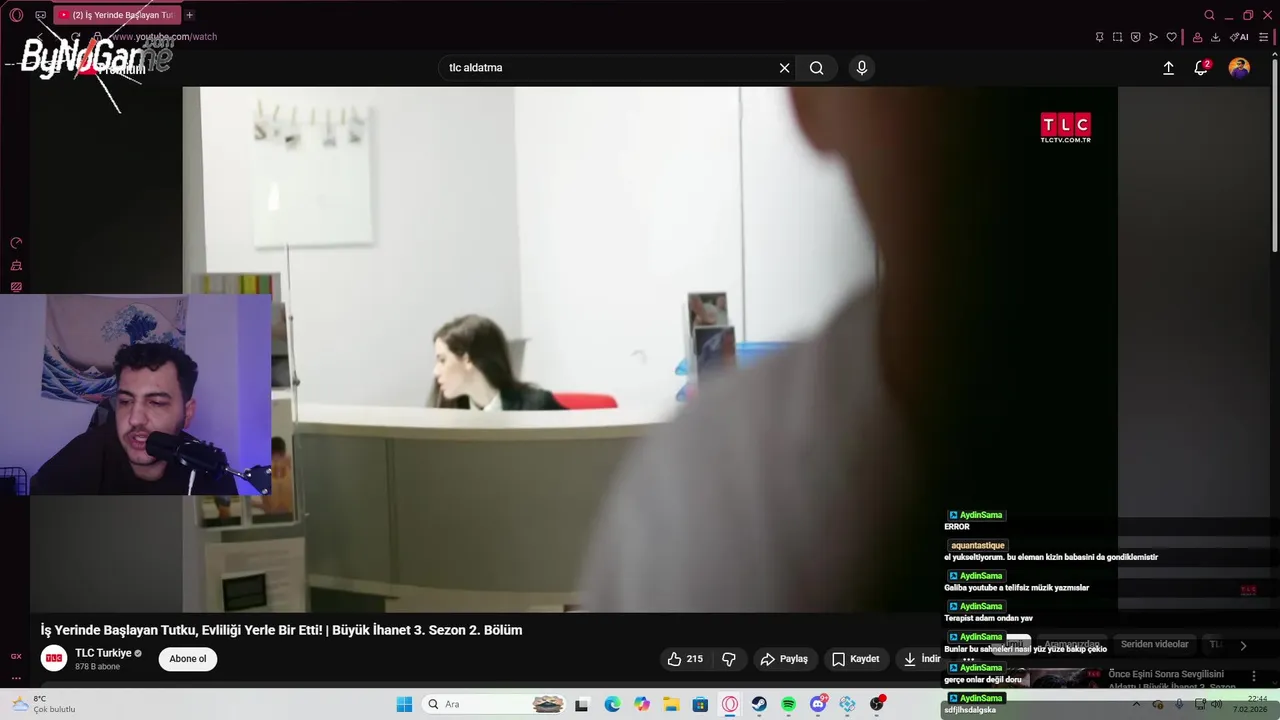This screenshot has width=1280, height=720.
Task: Open the player send arrow icon
Action: pyautogui.click(x=1153, y=37)
